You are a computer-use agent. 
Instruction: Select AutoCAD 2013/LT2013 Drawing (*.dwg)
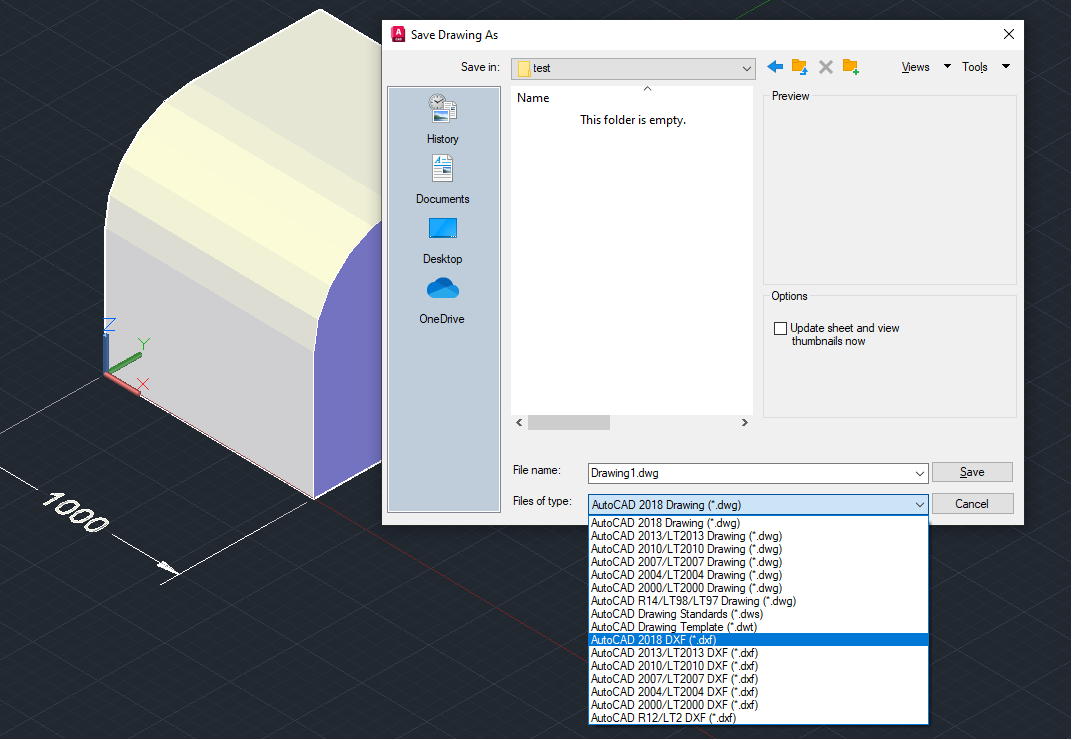coord(758,536)
